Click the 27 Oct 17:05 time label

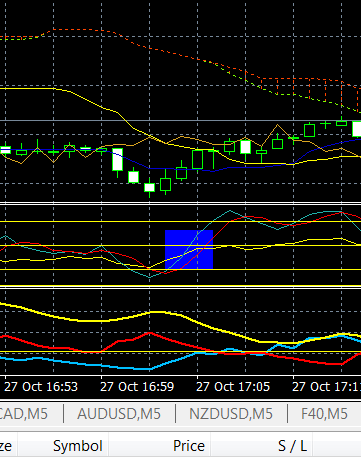pyautogui.click(x=233, y=387)
